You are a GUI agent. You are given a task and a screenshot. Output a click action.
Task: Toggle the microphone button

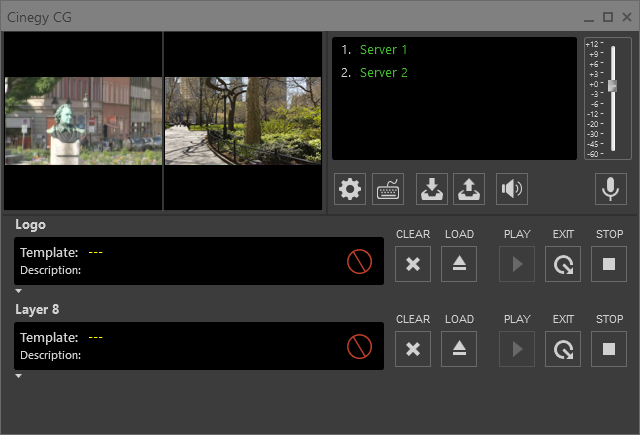[x=608, y=189]
